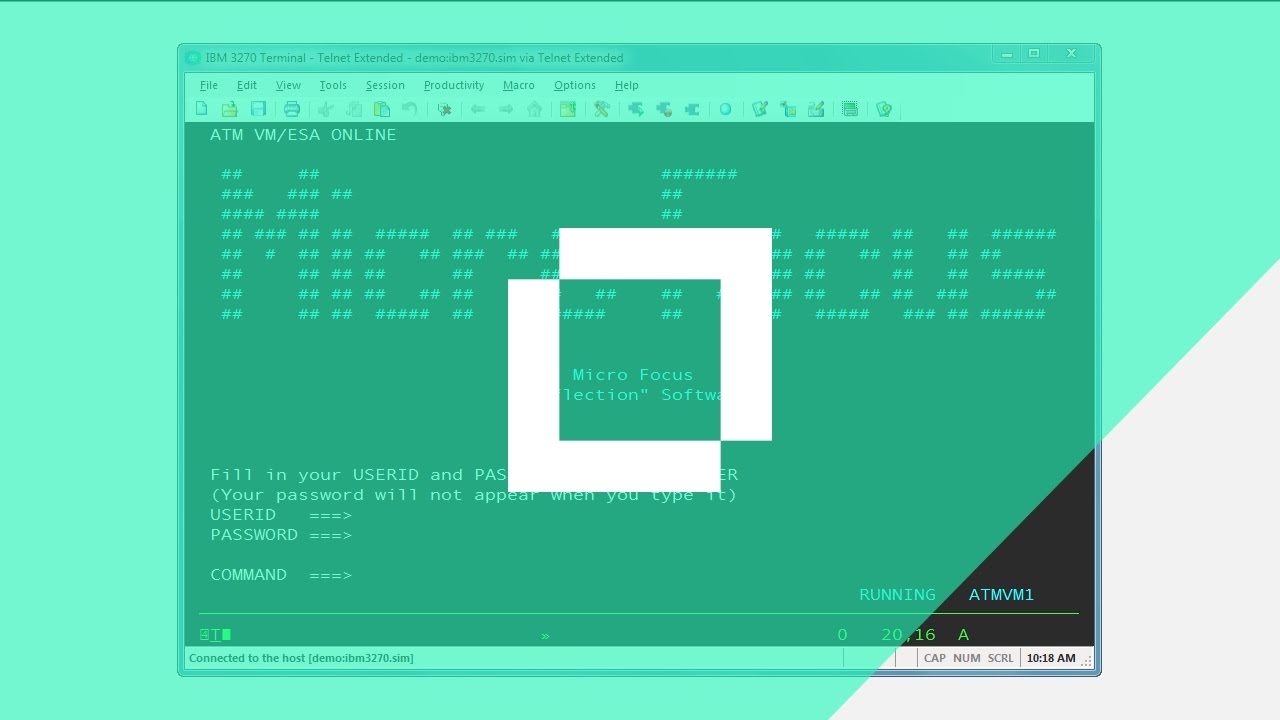The height and width of the screenshot is (720, 1280).
Task: Click the Forward arrow toolbar icon
Action: [506, 109]
